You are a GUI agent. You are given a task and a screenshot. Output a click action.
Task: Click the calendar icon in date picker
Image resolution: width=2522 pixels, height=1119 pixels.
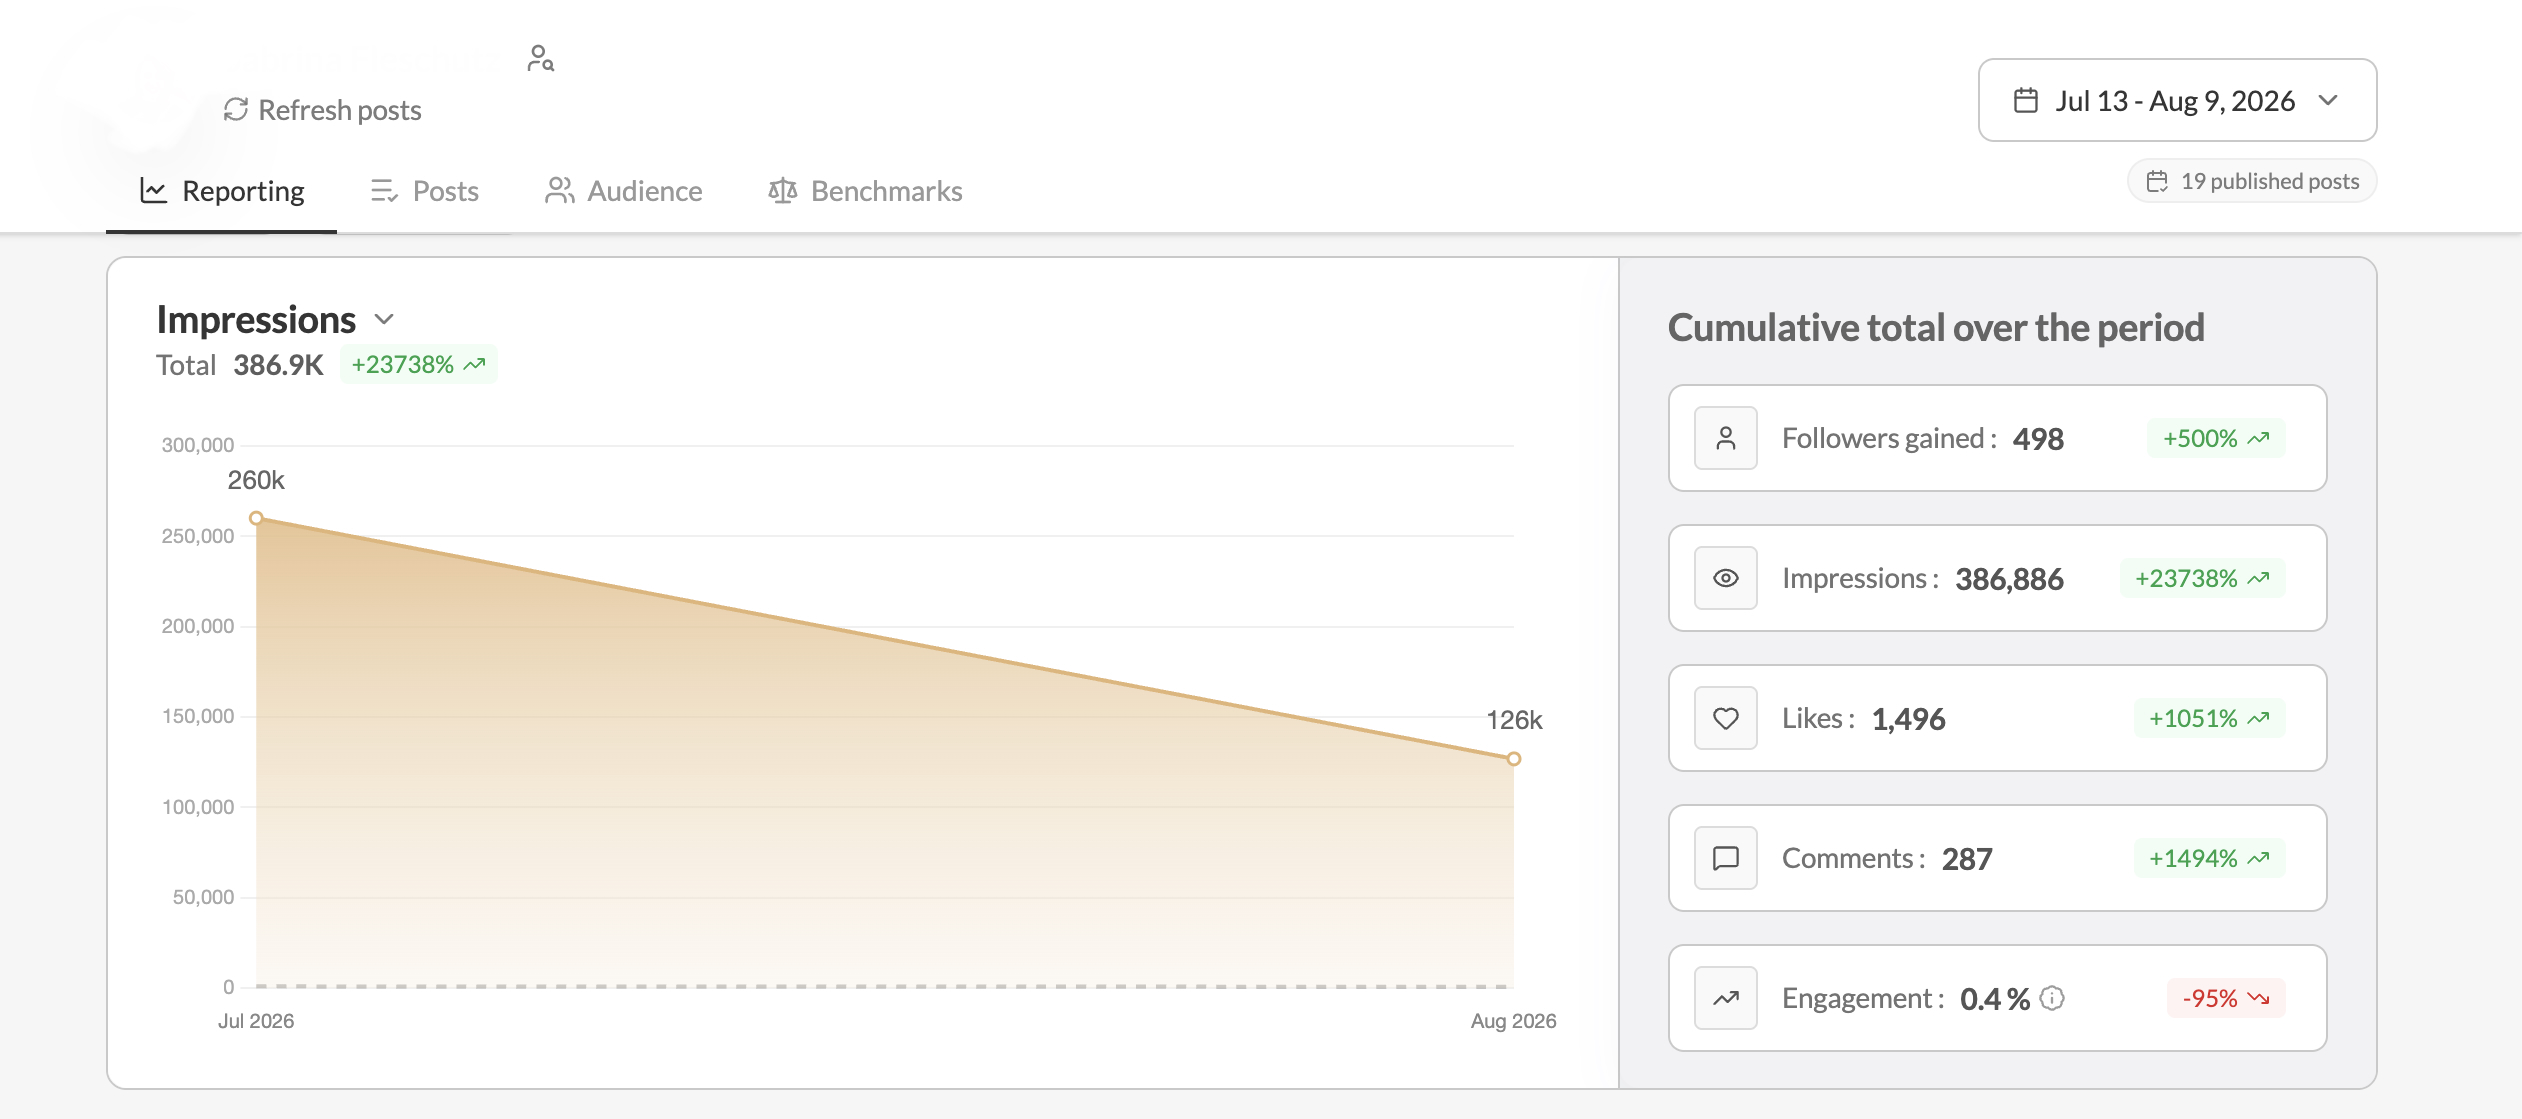2026,101
